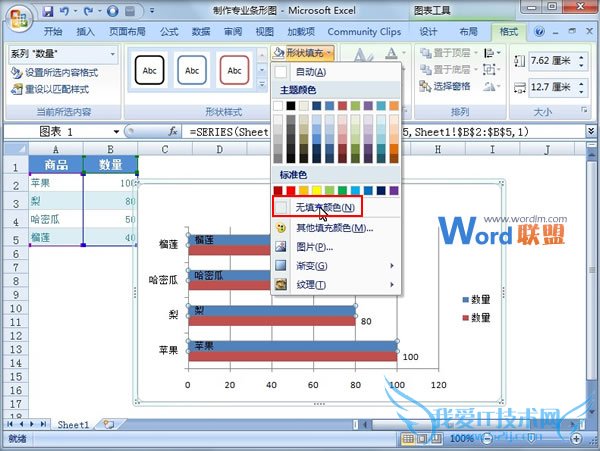Apply red outline Abc shape style

coord(234,70)
